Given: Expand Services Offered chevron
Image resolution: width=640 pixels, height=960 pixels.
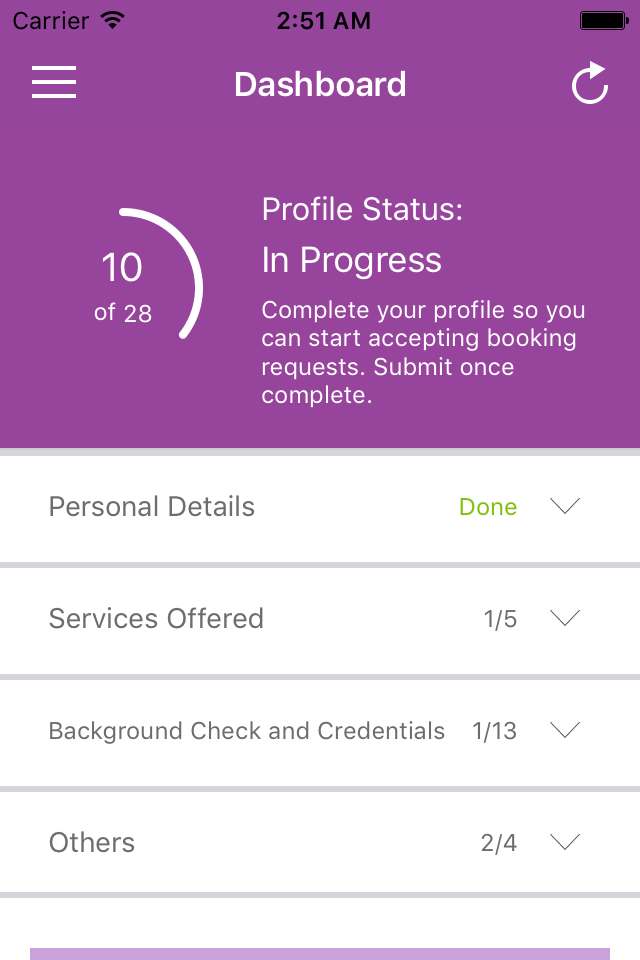Looking at the screenshot, I should pyautogui.click(x=565, y=618).
